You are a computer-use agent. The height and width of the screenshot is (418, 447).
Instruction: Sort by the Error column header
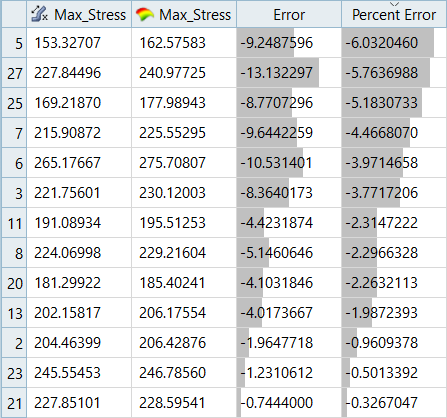pyautogui.click(x=289, y=14)
